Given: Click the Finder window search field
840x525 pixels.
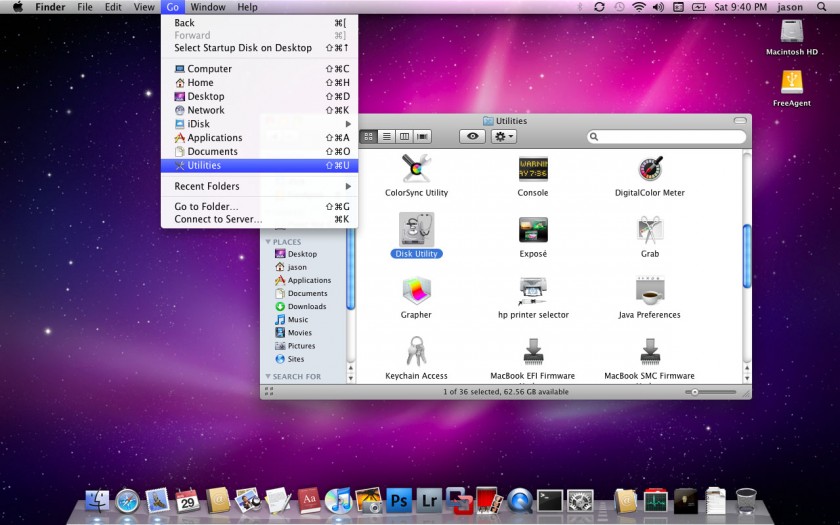Looking at the screenshot, I should point(666,137).
